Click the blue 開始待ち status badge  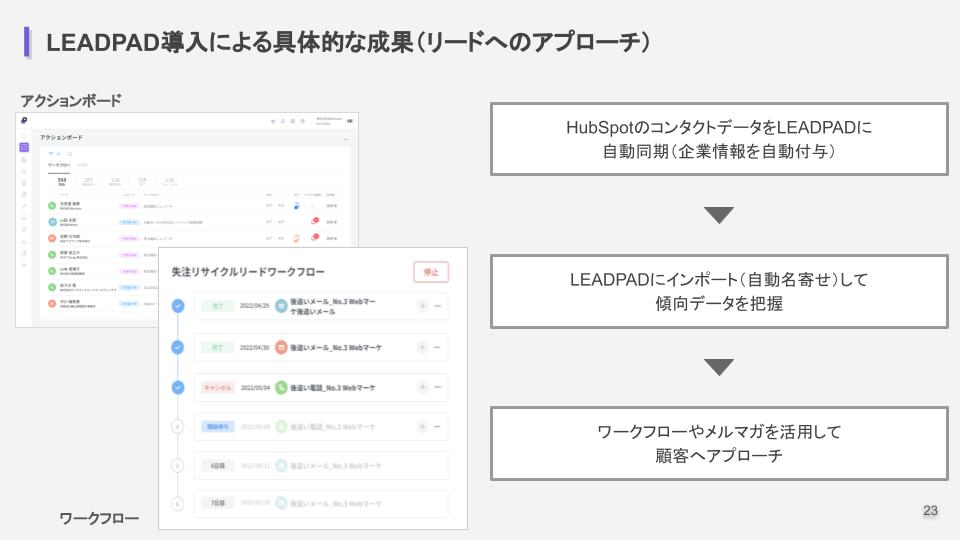217,426
